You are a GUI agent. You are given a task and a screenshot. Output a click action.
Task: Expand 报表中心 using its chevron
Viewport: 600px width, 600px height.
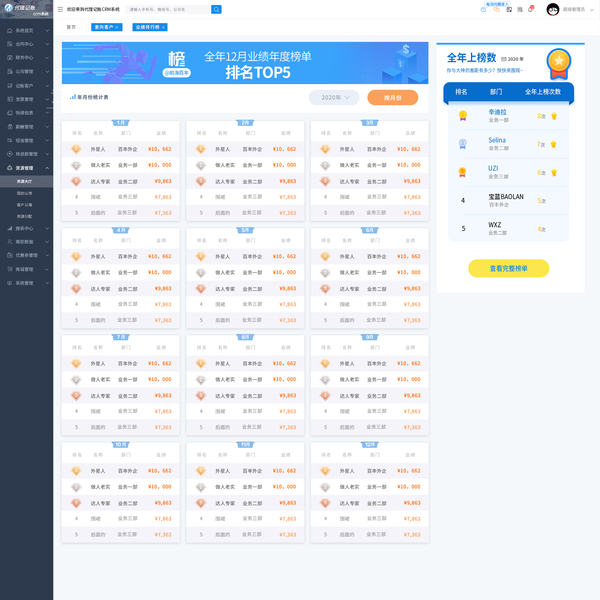click(x=47, y=228)
